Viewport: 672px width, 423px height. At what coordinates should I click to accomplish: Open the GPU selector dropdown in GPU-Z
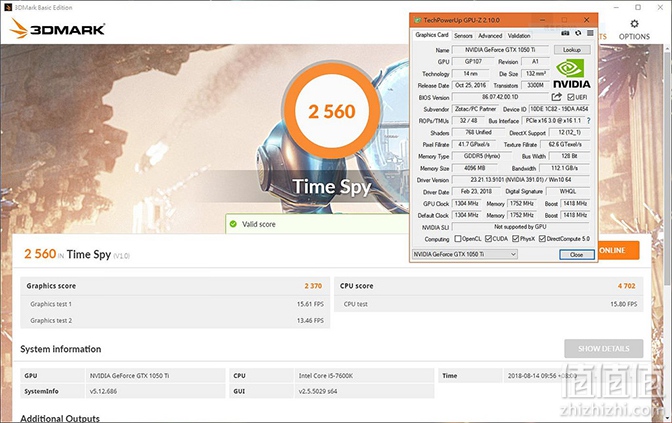point(465,254)
